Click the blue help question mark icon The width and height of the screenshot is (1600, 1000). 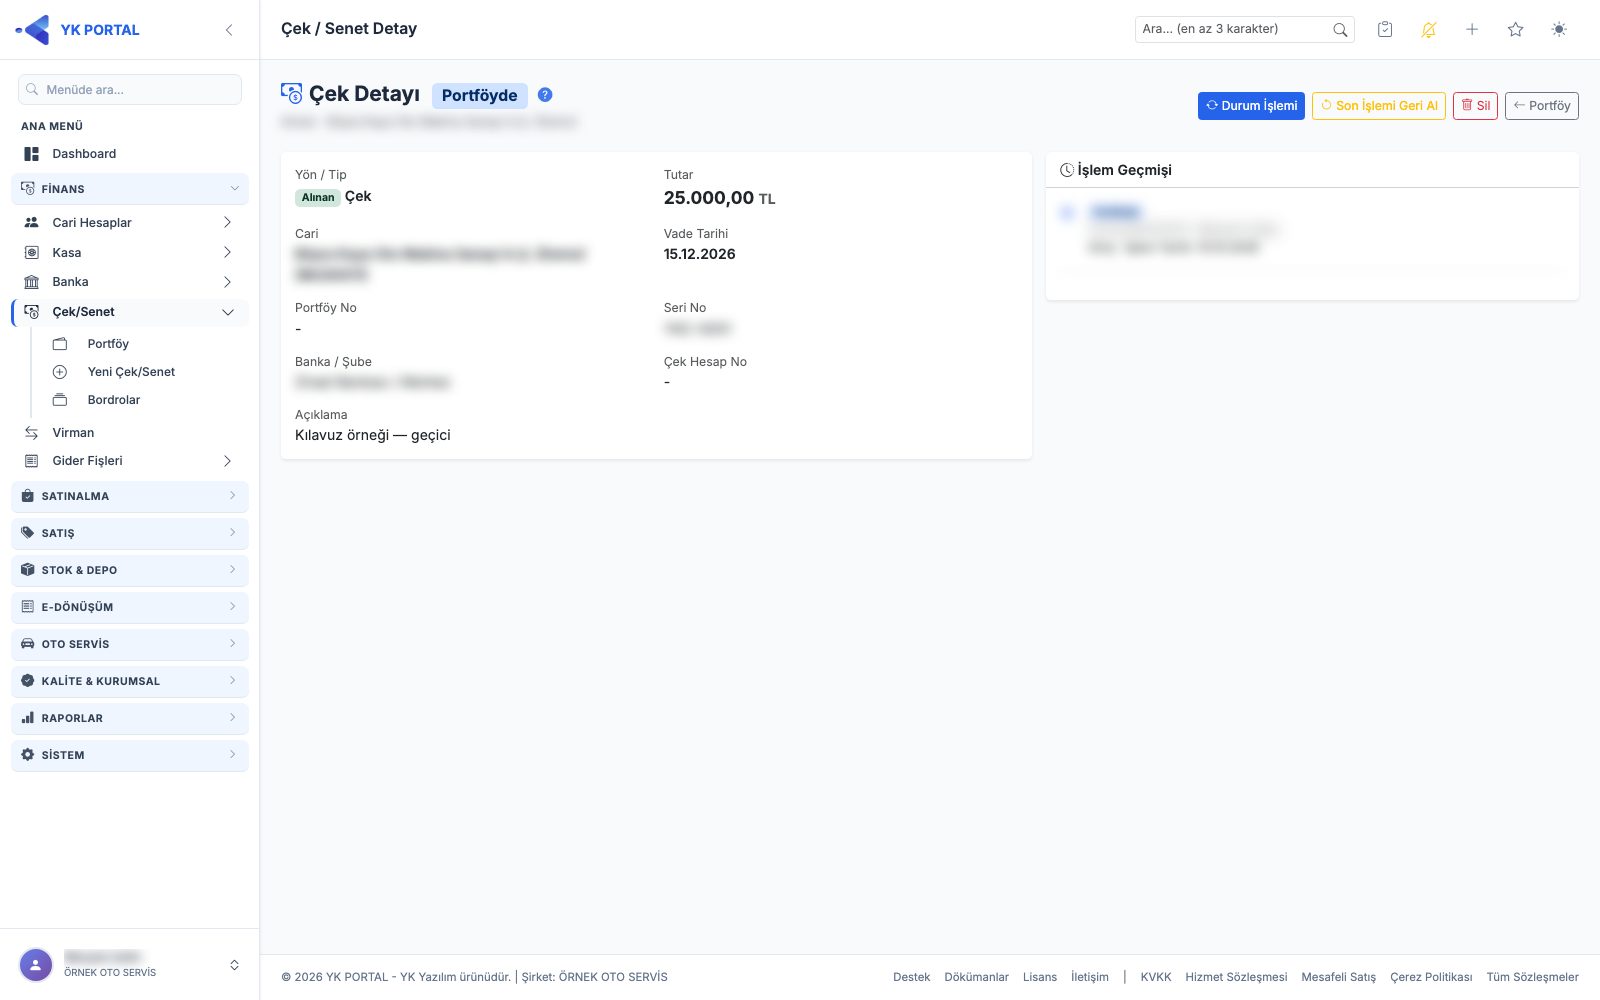[x=545, y=95]
